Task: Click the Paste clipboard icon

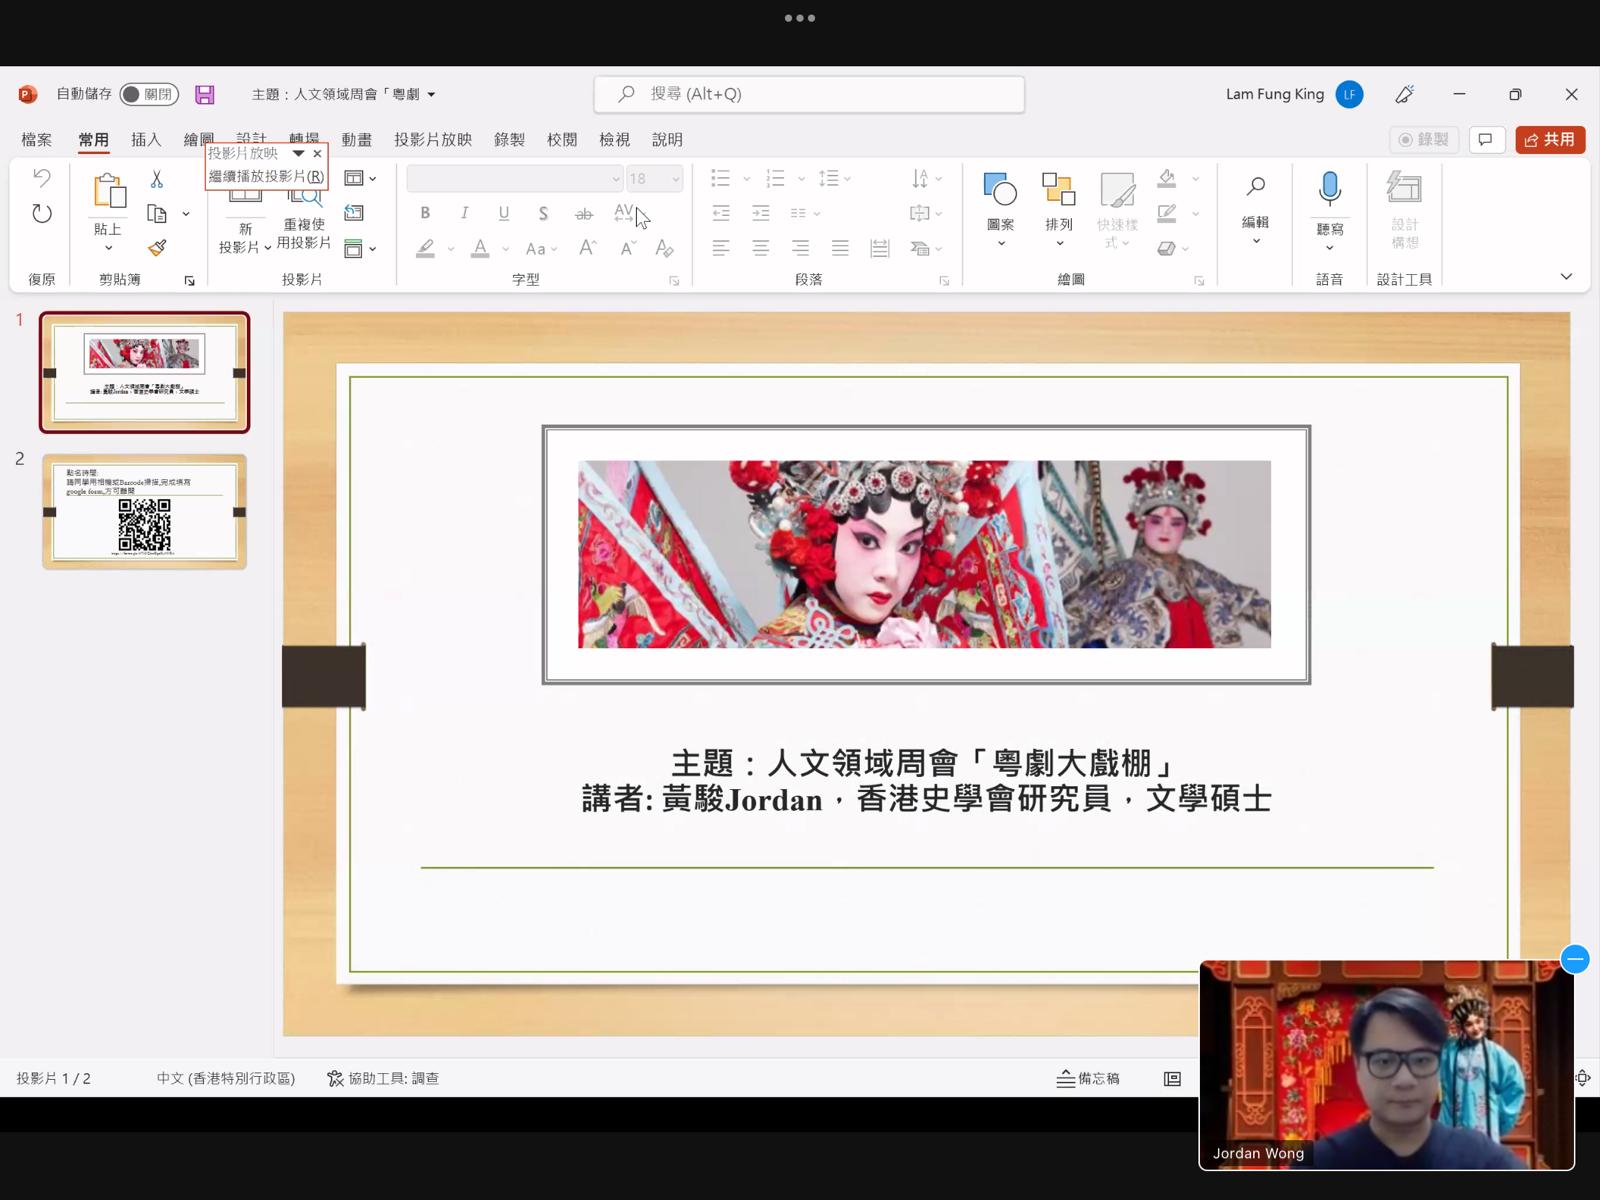Action: [x=108, y=191]
